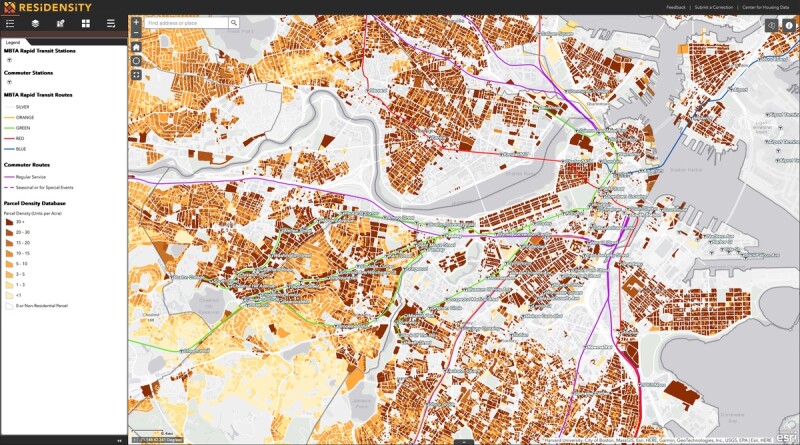Click the 20 - 30 density swatch

click(9, 232)
